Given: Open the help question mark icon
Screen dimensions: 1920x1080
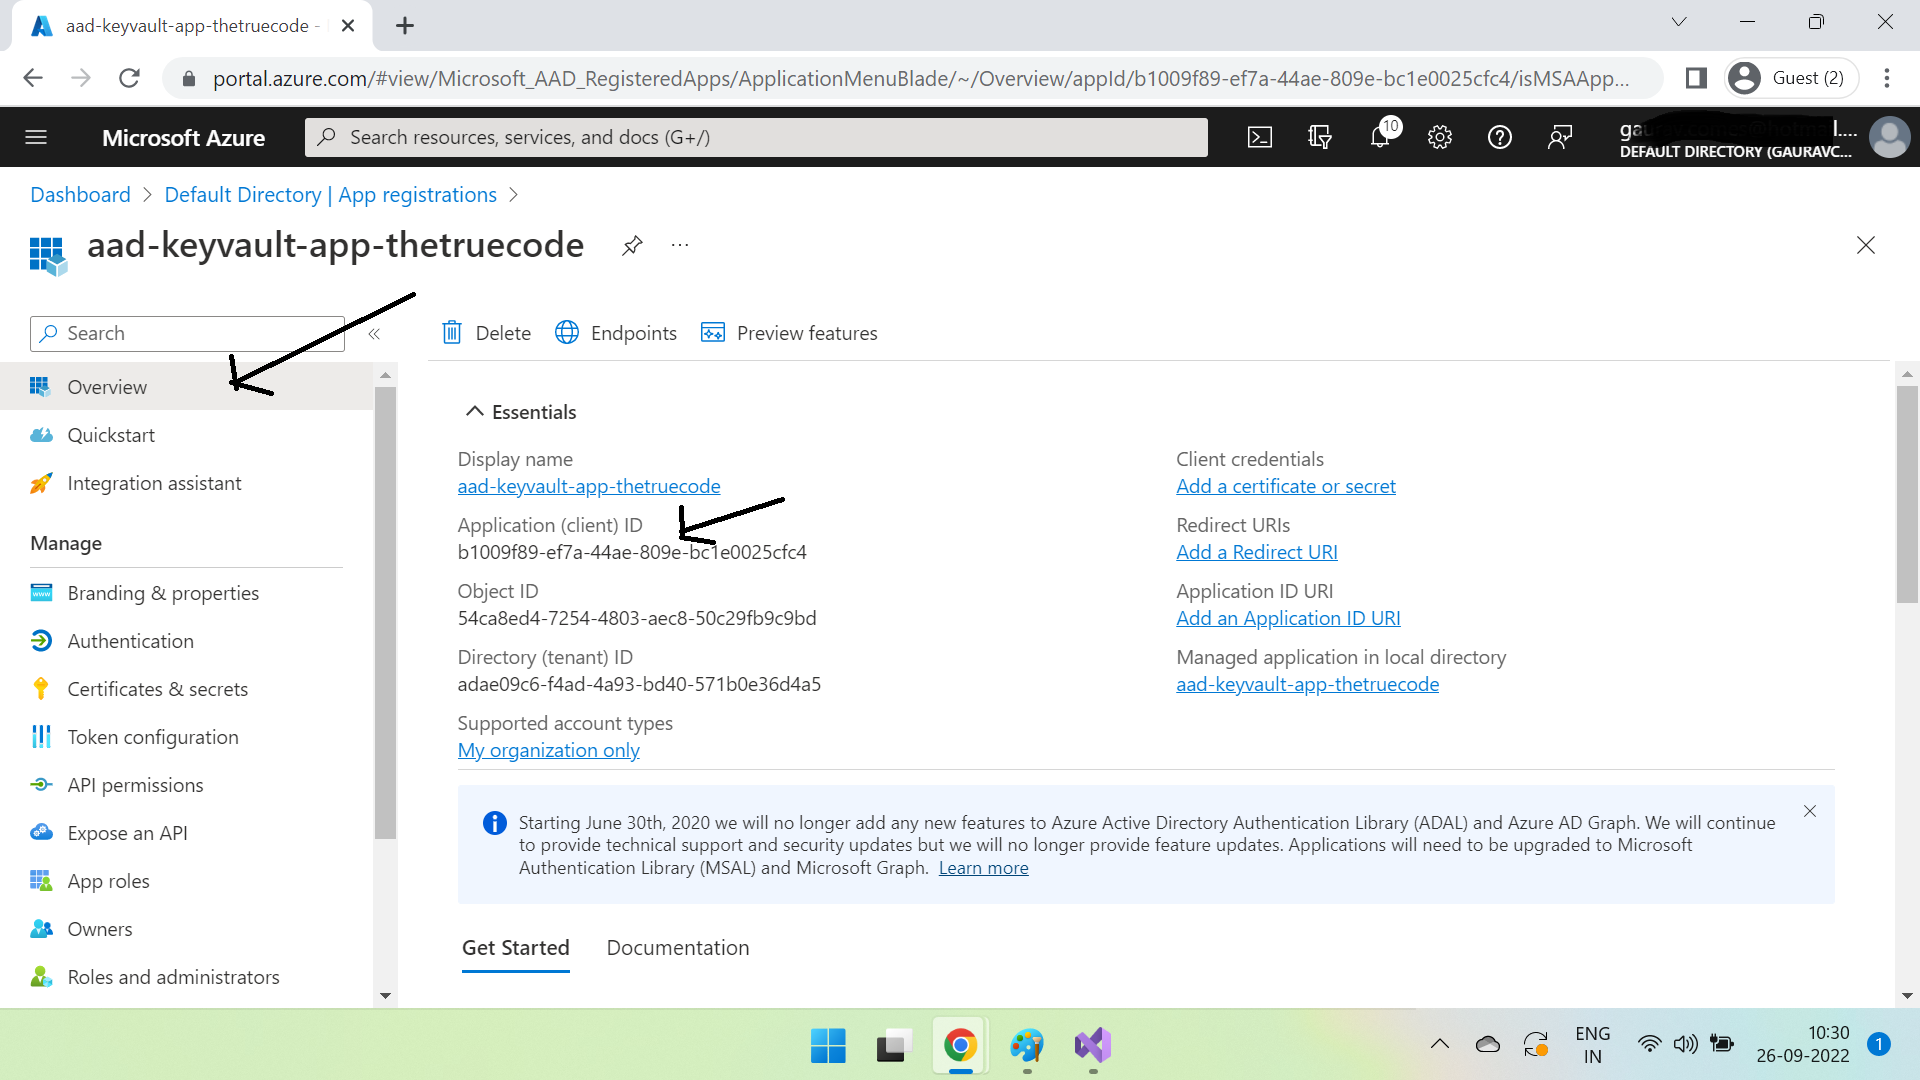Looking at the screenshot, I should (1500, 137).
